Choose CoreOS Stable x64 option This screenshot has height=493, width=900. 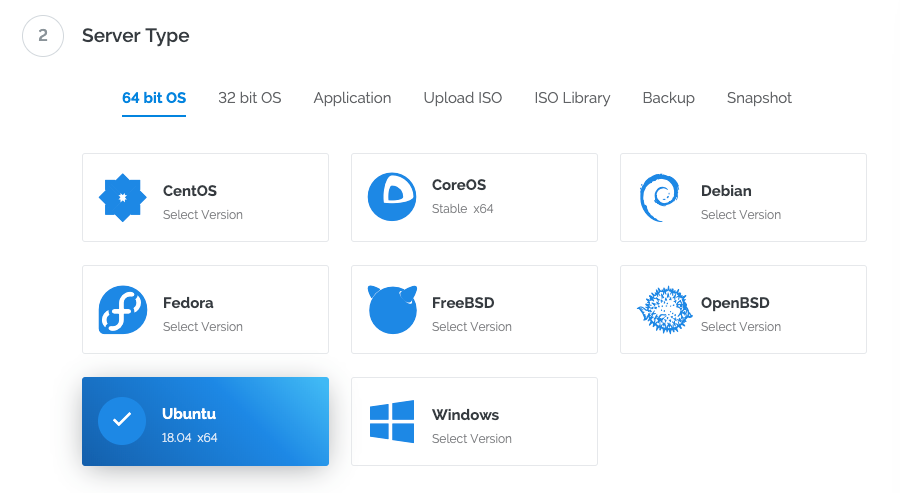pos(462,209)
